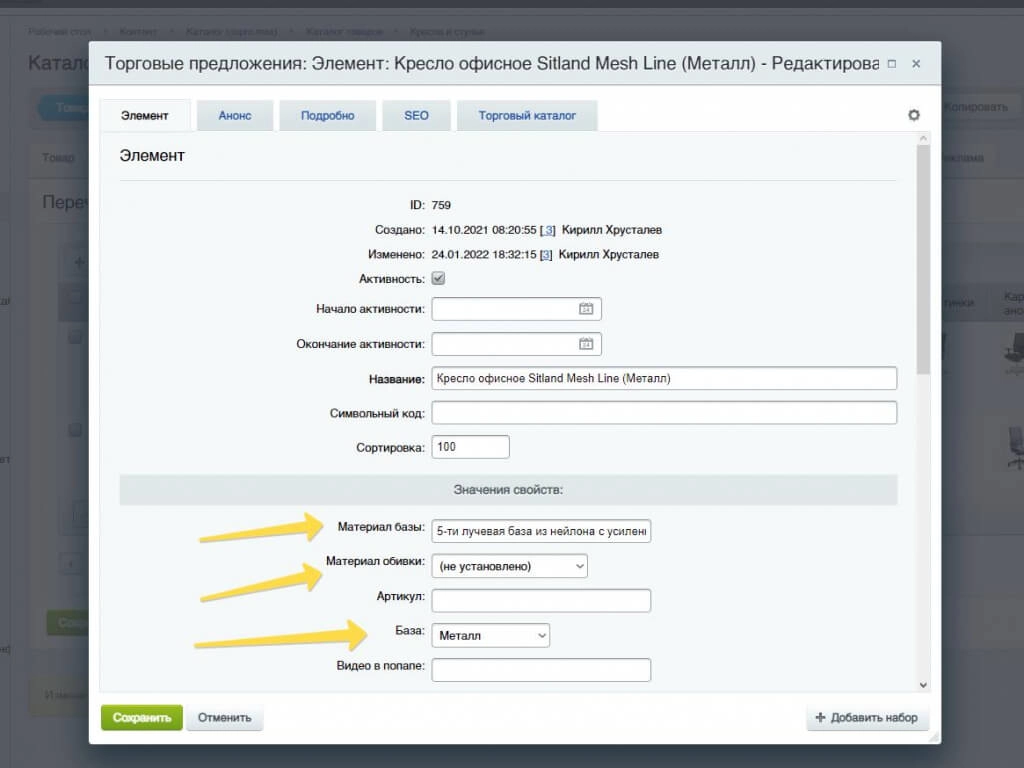
Task: Toggle the Активность checkbox
Action: [x=438, y=278]
